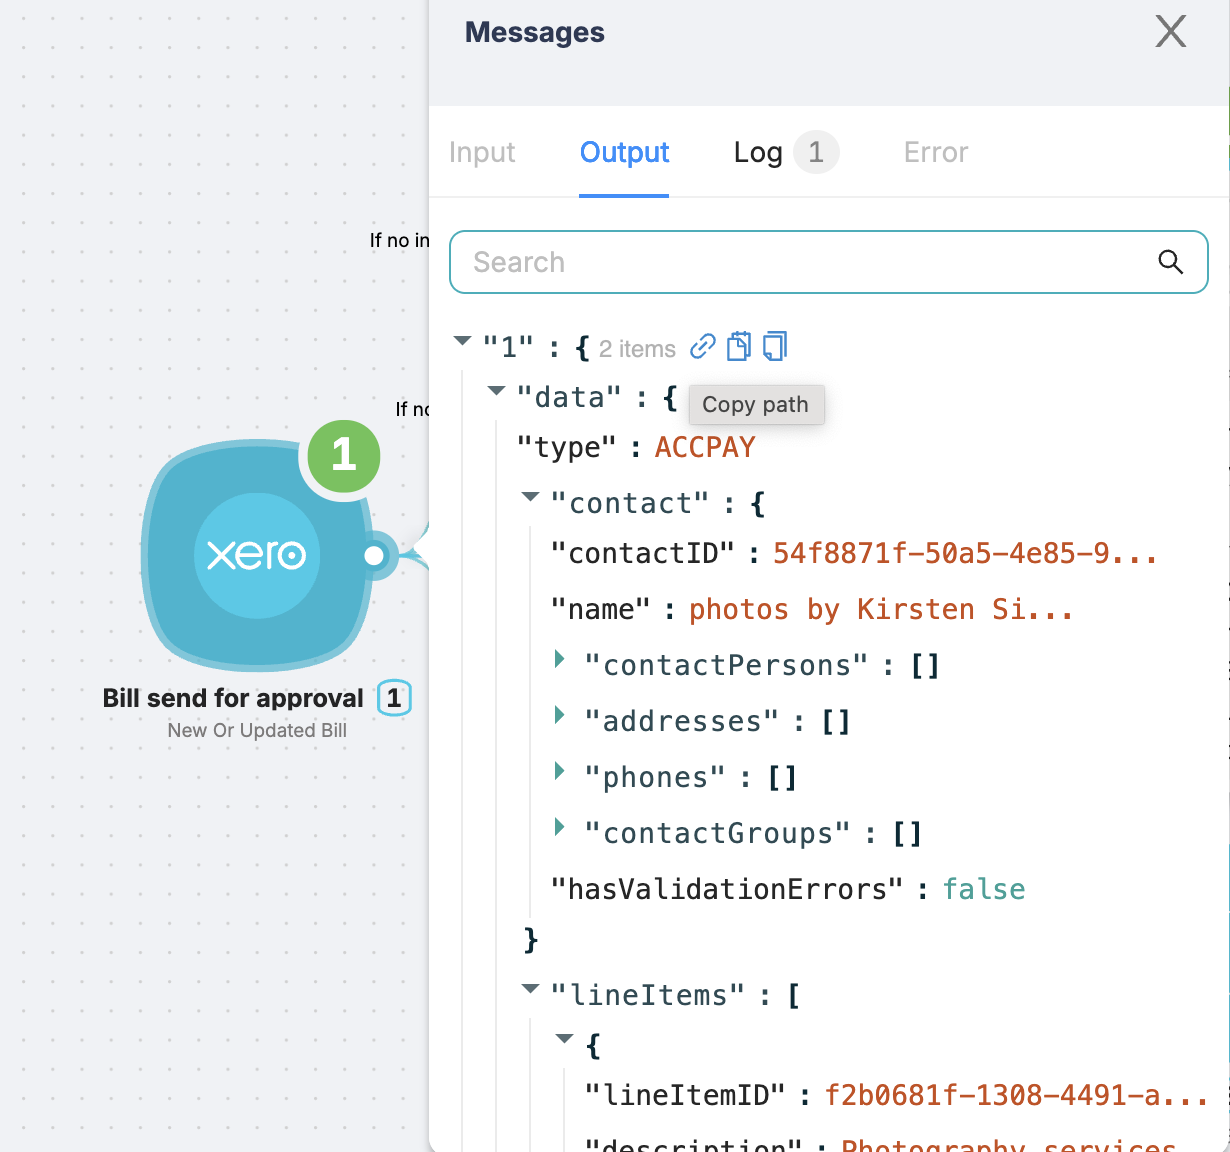Focus the Search input field

click(x=800, y=262)
